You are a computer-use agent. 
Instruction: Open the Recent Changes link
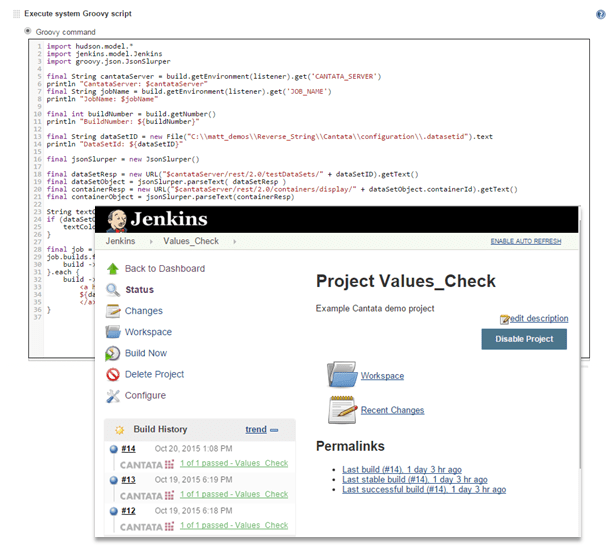click(393, 410)
